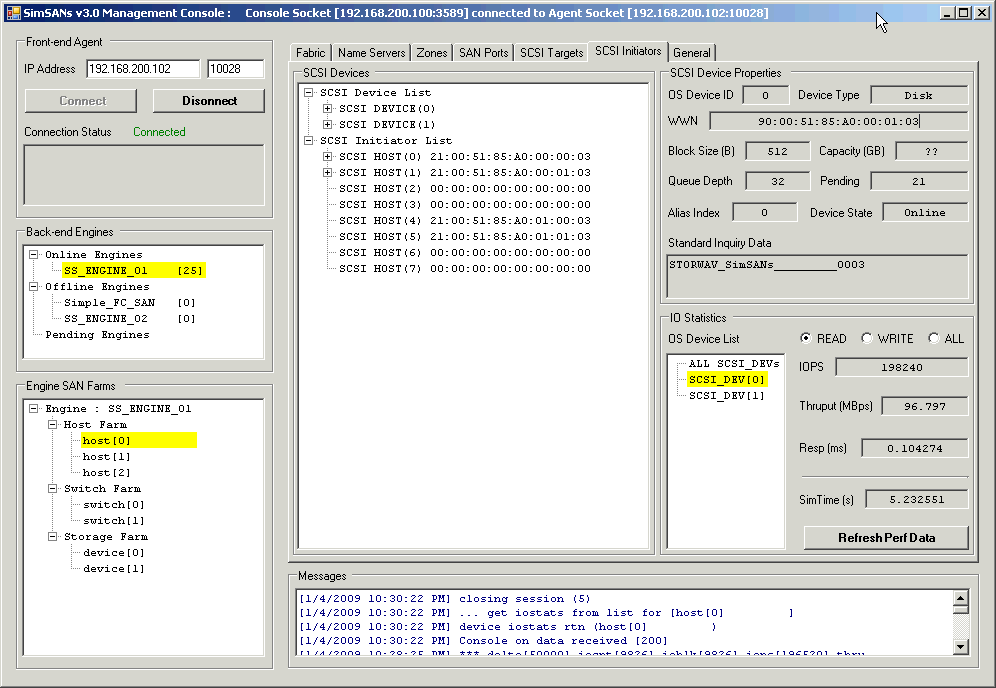Select host[1] in Host Farm
The height and width of the screenshot is (688, 996).
106,456
